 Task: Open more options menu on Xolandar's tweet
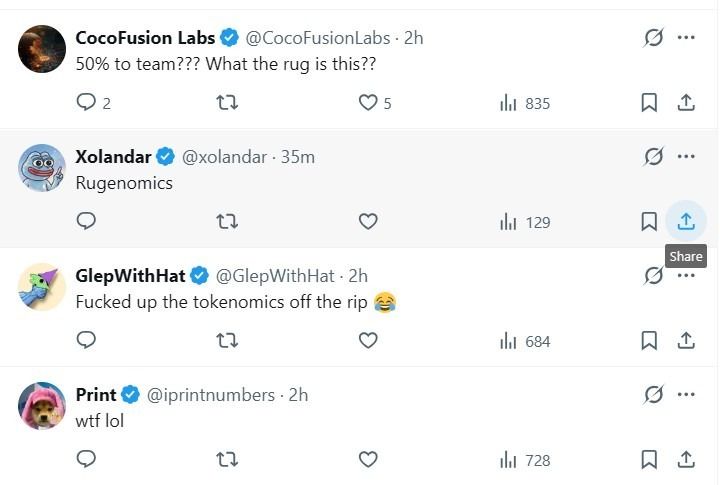(x=686, y=157)
